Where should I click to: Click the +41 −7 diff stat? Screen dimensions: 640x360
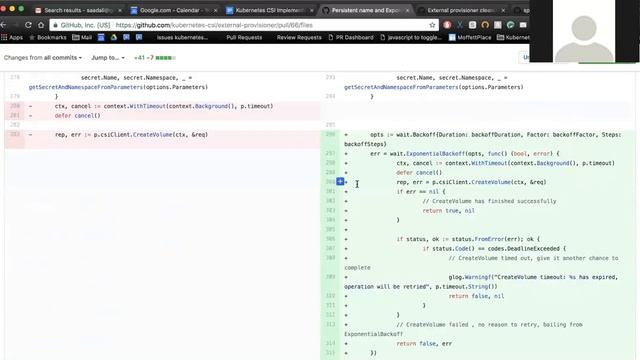pos(154,58)
